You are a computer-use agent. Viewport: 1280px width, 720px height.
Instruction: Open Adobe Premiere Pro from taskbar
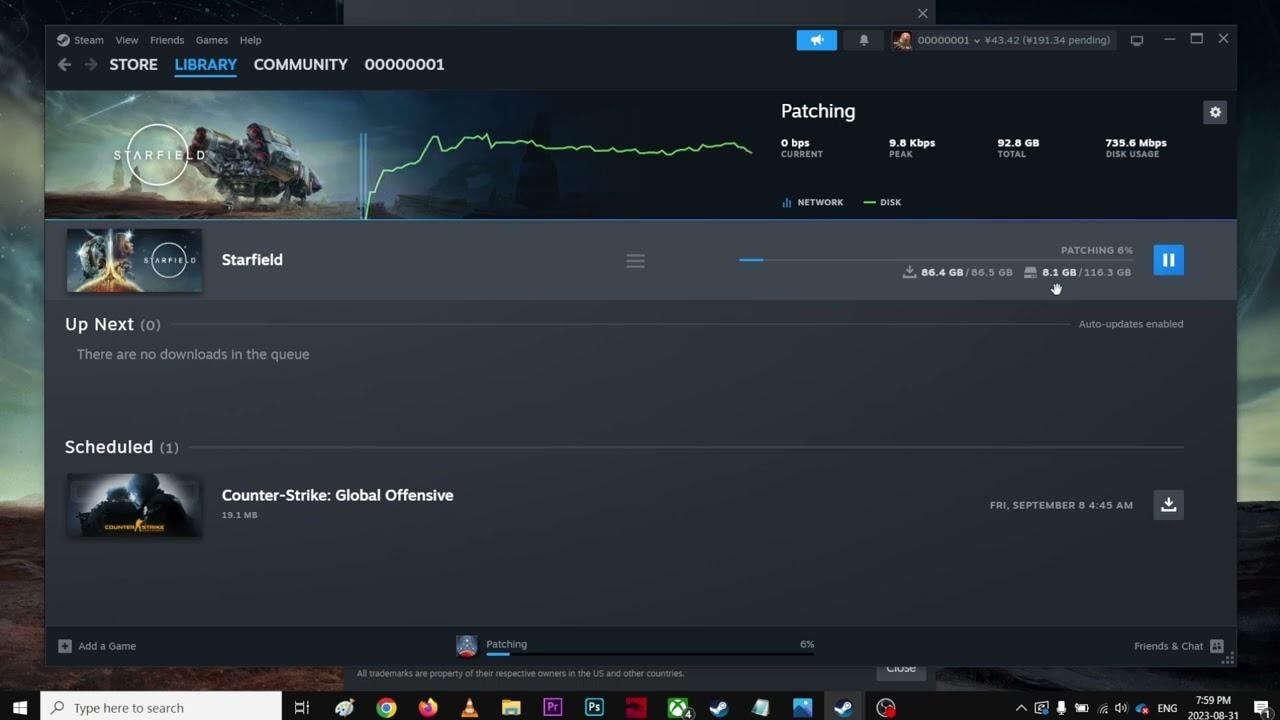click(x=553, y=708)
